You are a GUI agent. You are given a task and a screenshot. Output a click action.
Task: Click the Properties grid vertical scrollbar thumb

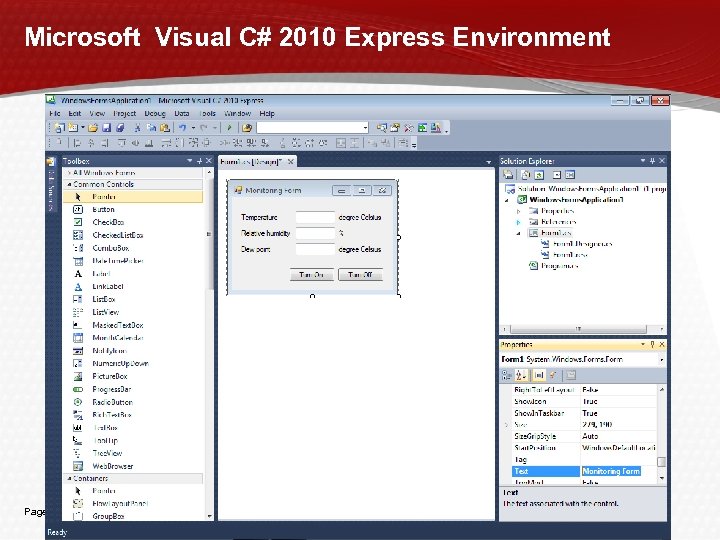[x=661, y=461]
